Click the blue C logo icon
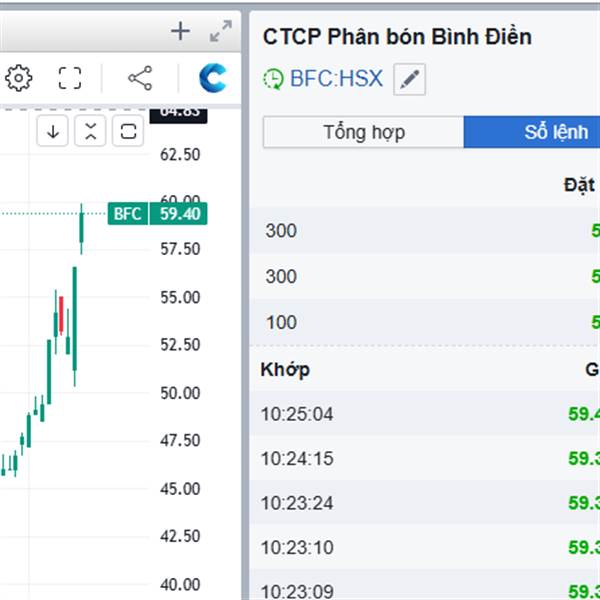Screen dimensions: 600x600 tap(212, 78)
